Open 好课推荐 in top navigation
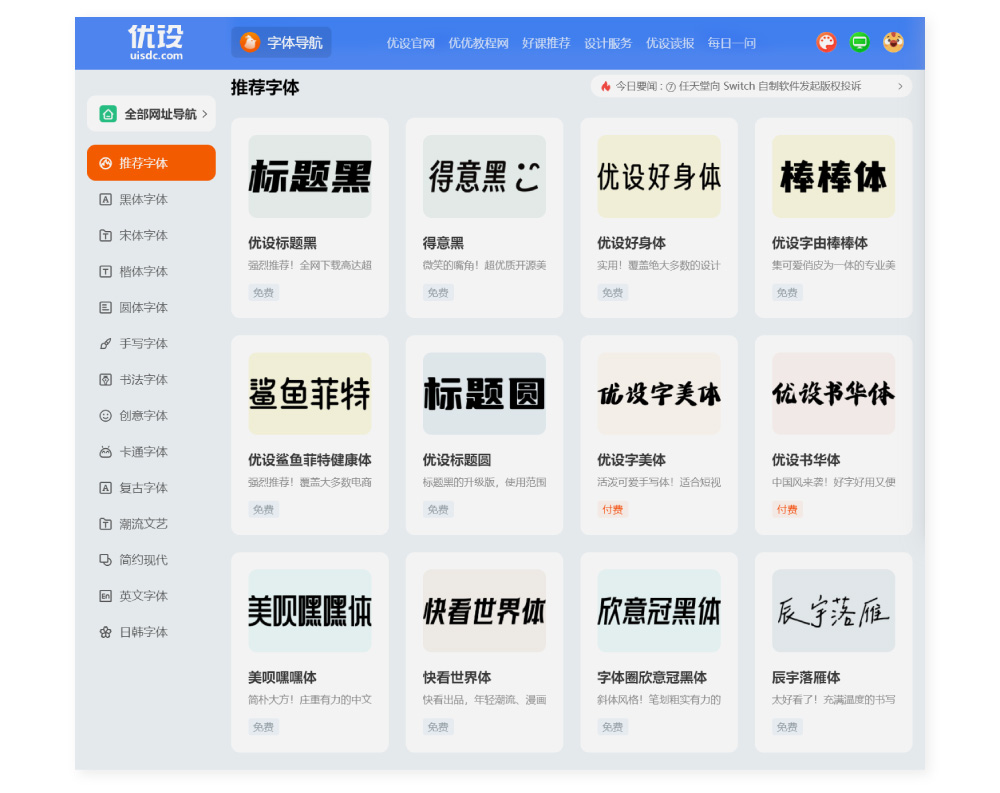Screen dimensions: 1000x793 click(x=546, y=43)
